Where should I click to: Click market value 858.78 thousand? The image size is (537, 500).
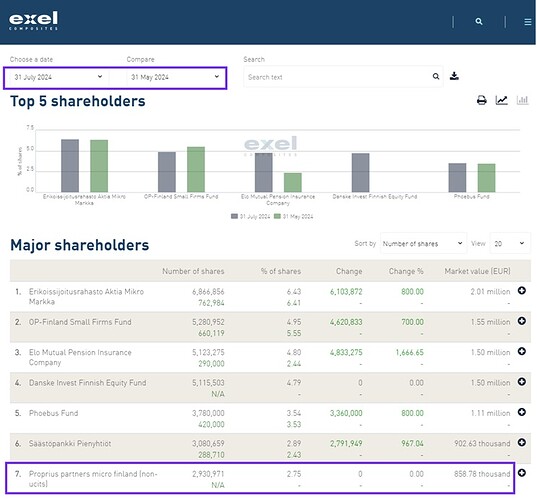482,474
